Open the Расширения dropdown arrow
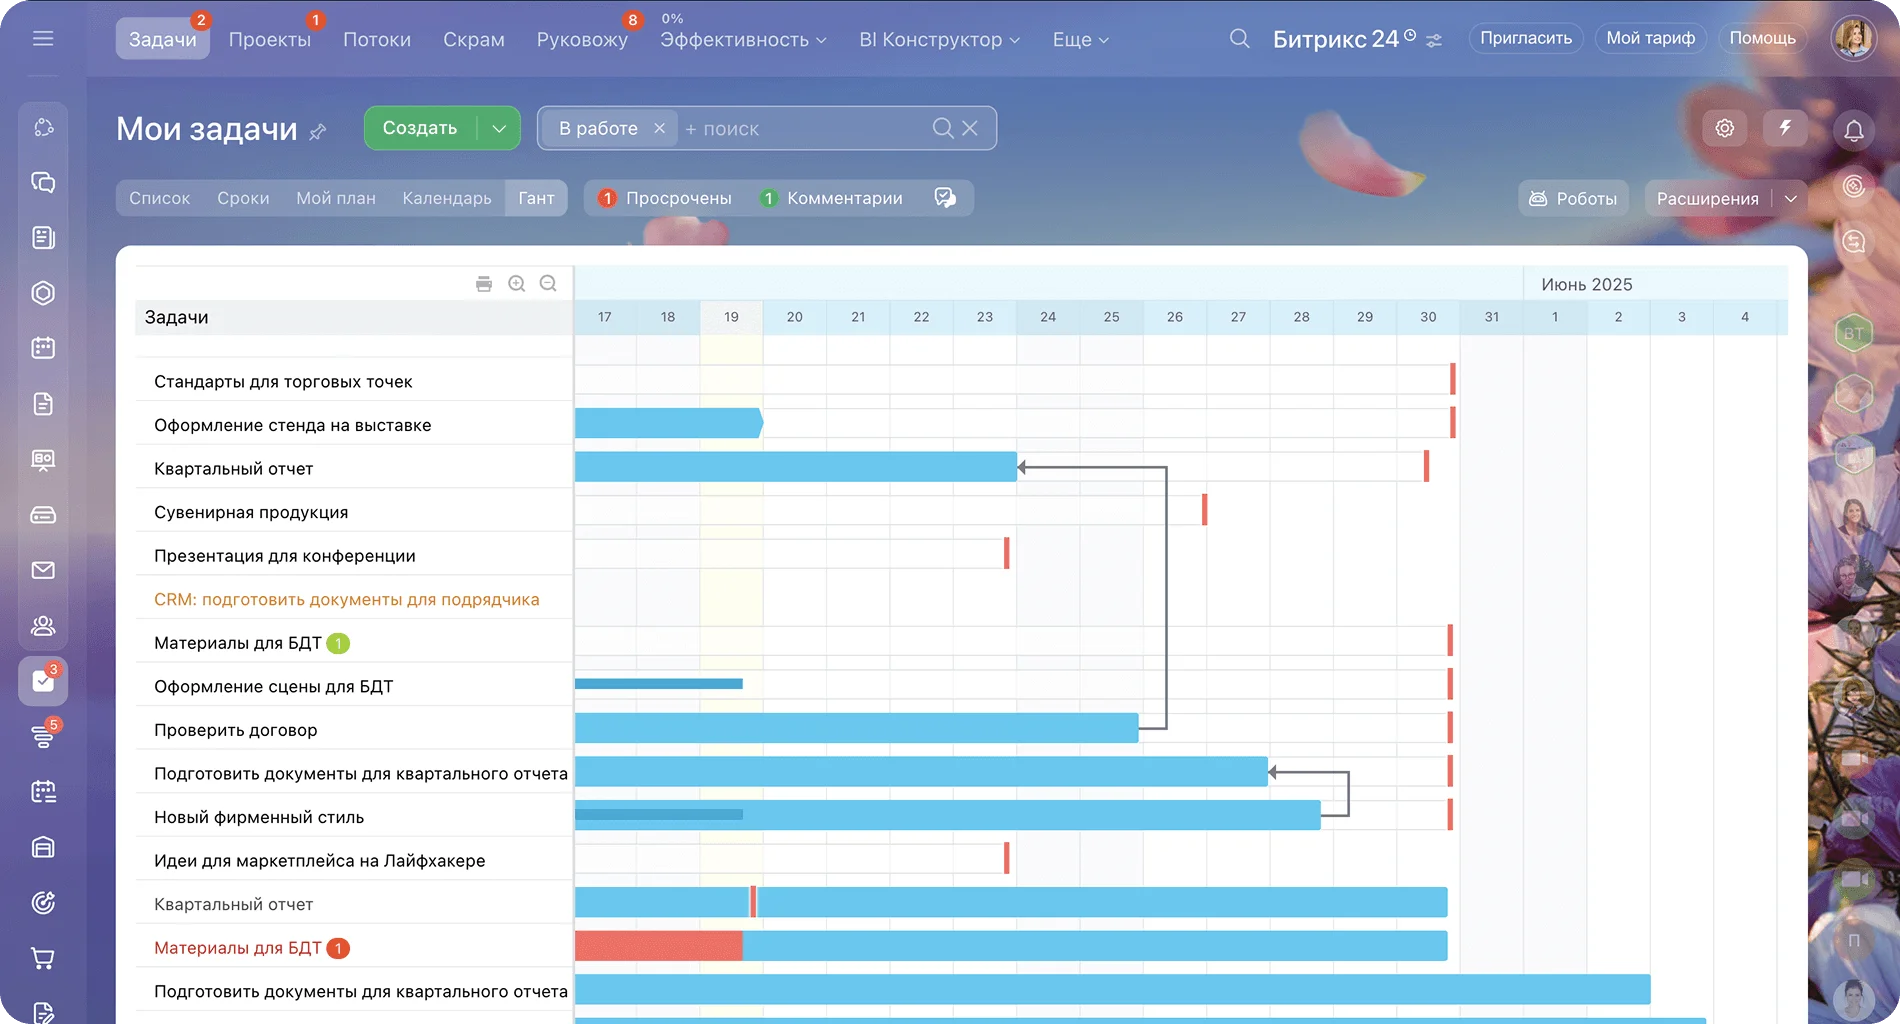This screenshot has width=1900, height=1024. (x=1790, y=198)
